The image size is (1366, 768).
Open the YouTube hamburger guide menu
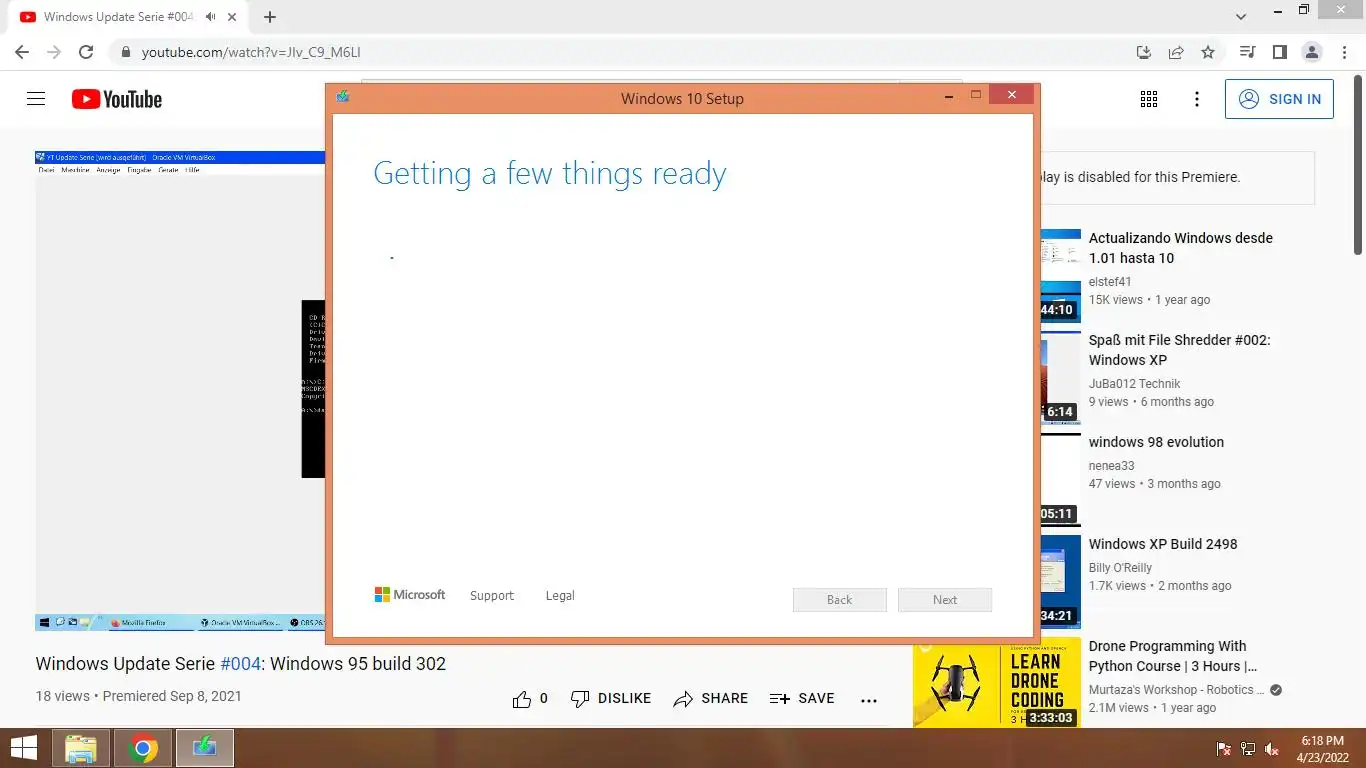click(36, 99)
